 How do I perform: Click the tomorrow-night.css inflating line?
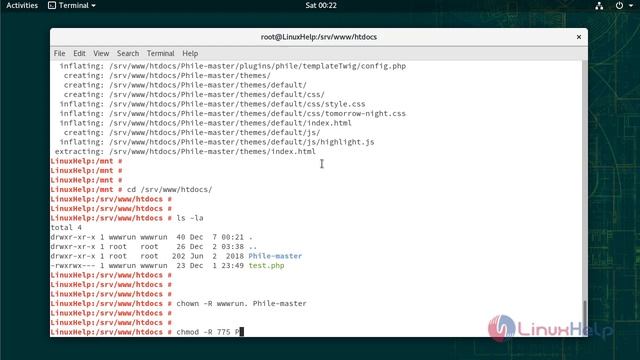click(233, 113)
